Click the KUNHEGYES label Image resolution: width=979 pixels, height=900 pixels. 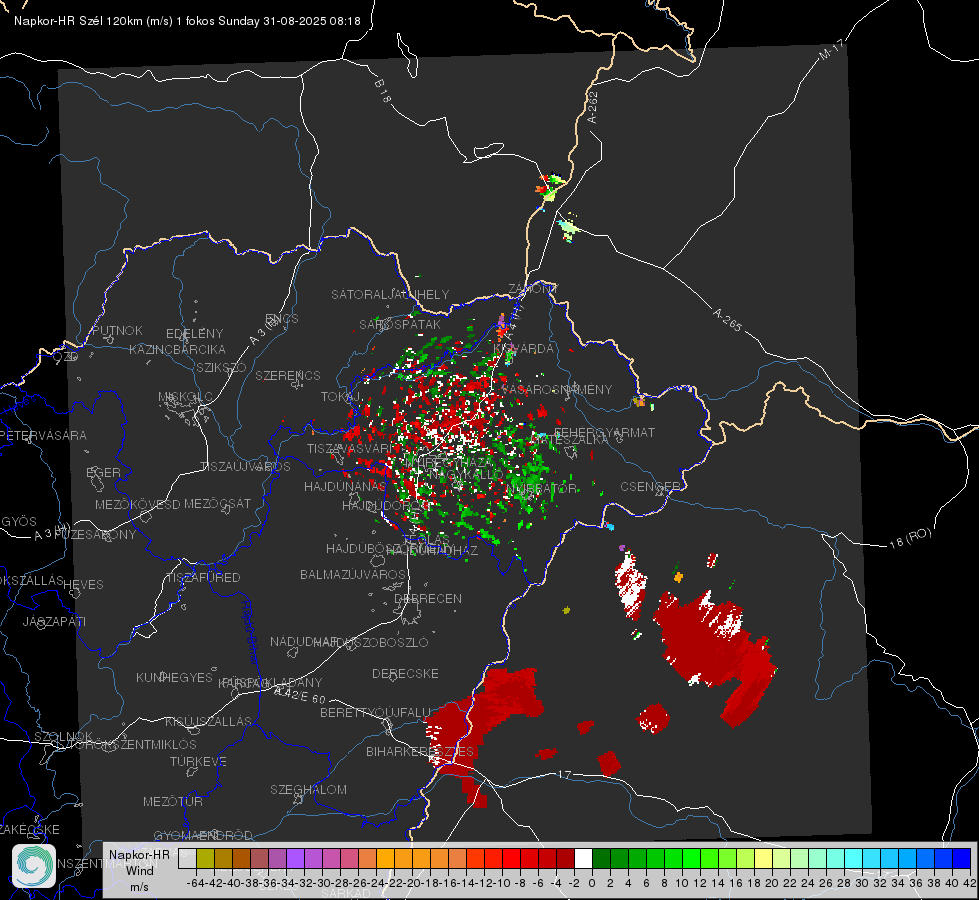[174, 678]
